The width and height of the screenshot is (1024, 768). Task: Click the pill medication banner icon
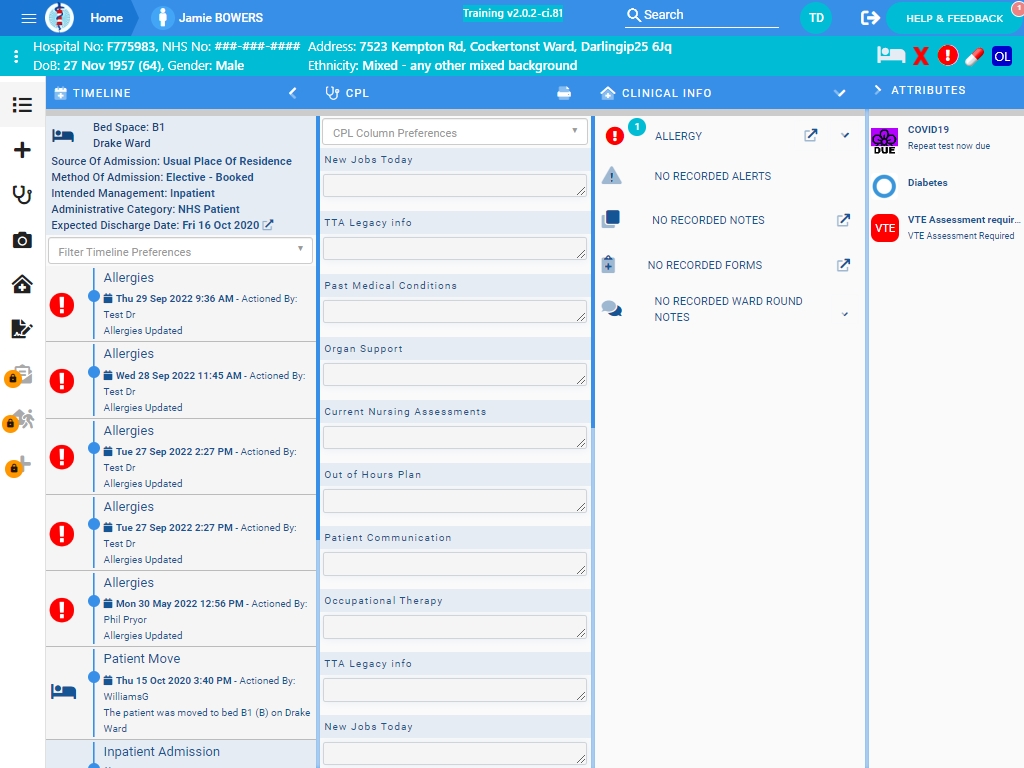tap(974, 56)
